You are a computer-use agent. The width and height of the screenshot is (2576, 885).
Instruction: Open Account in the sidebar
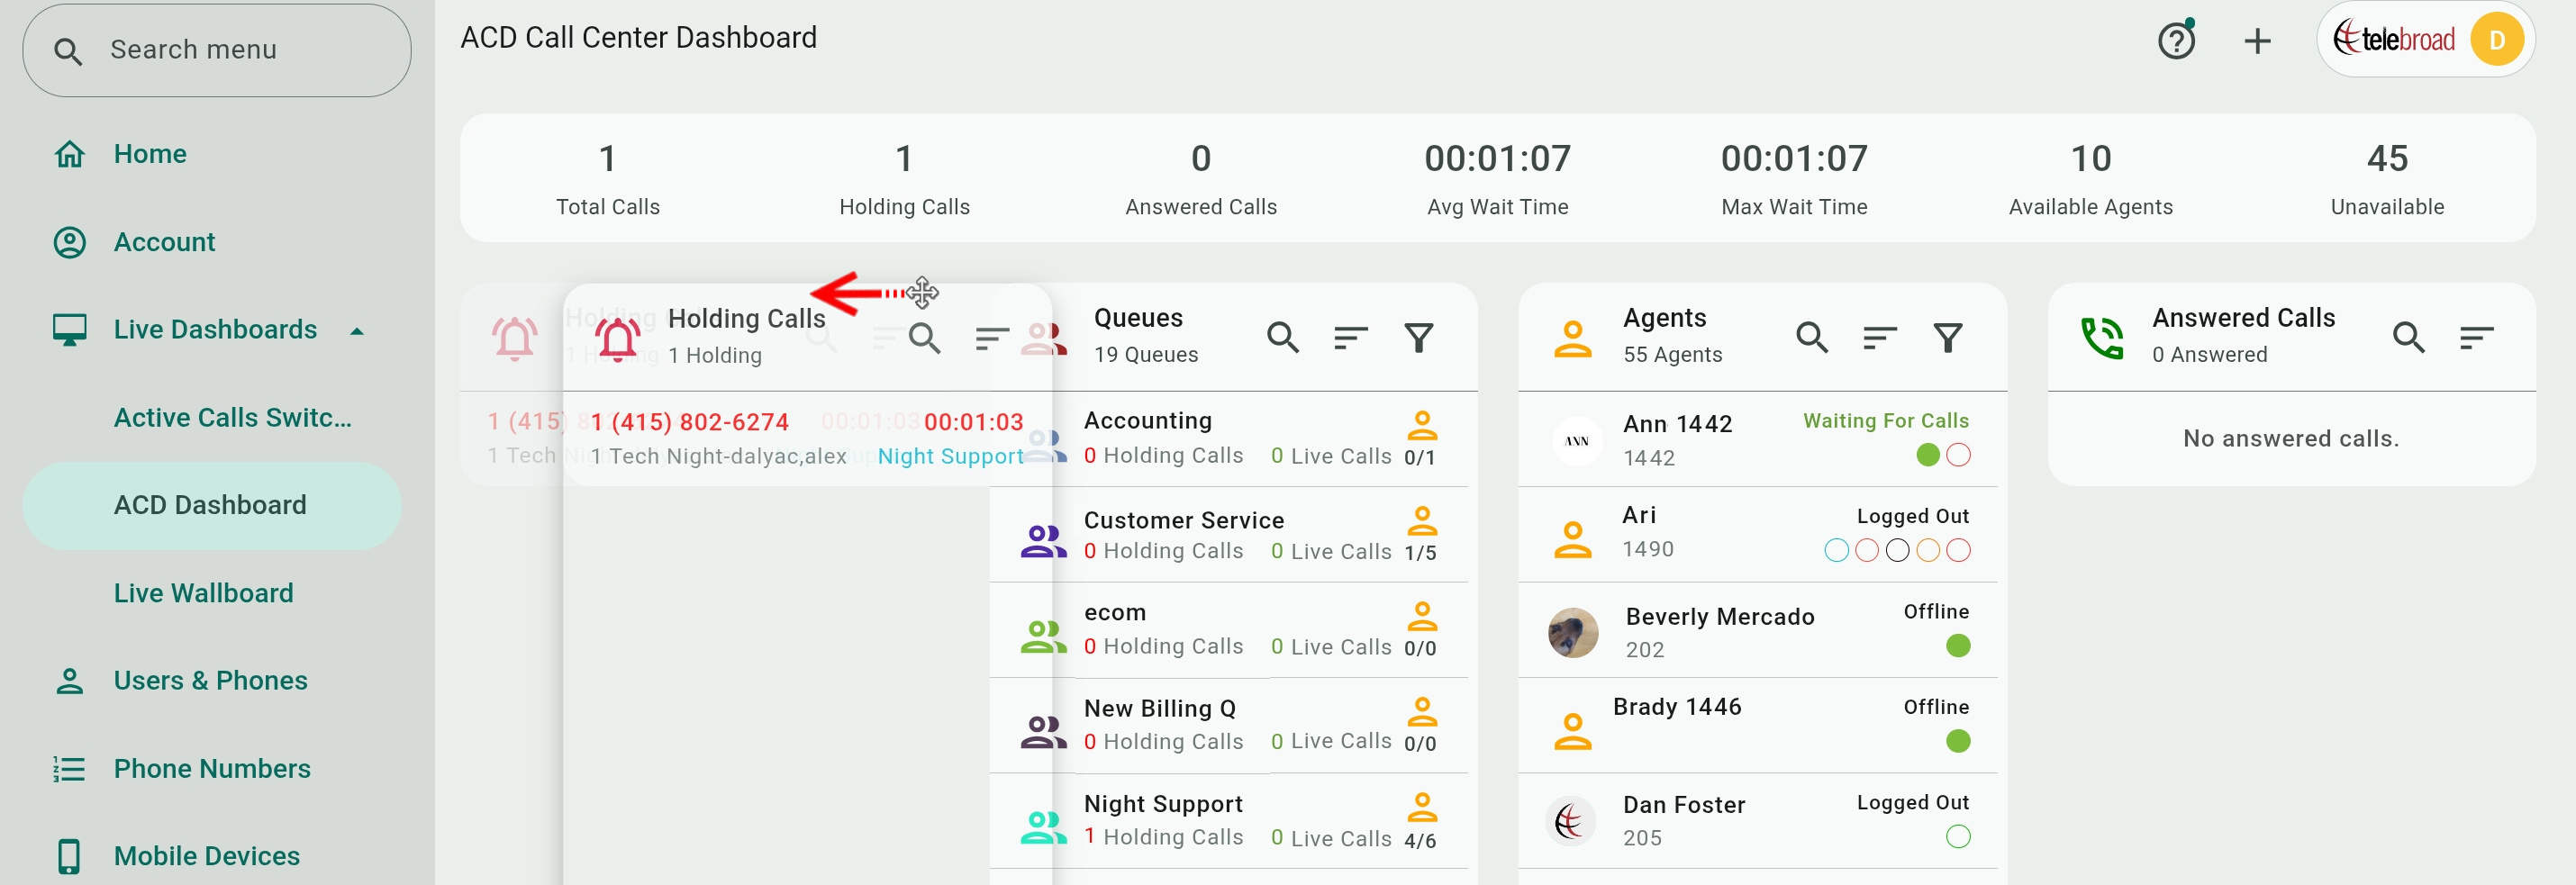click(164, 242)
